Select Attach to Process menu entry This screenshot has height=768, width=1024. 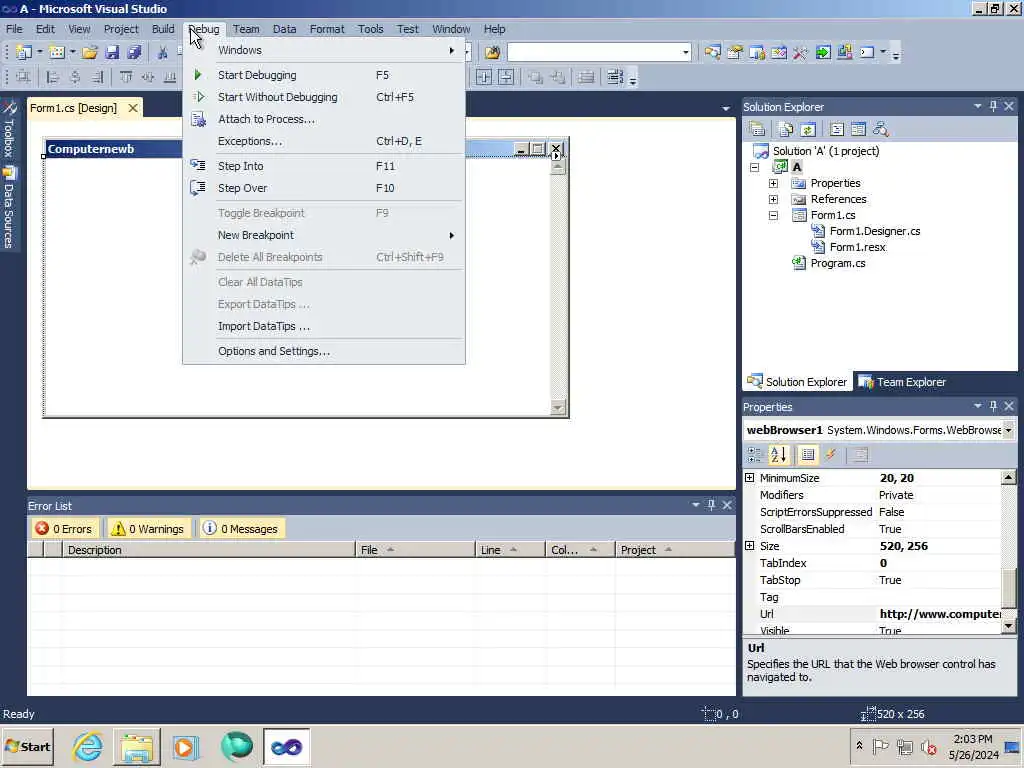pyautogui.click(x=324, y=120)
